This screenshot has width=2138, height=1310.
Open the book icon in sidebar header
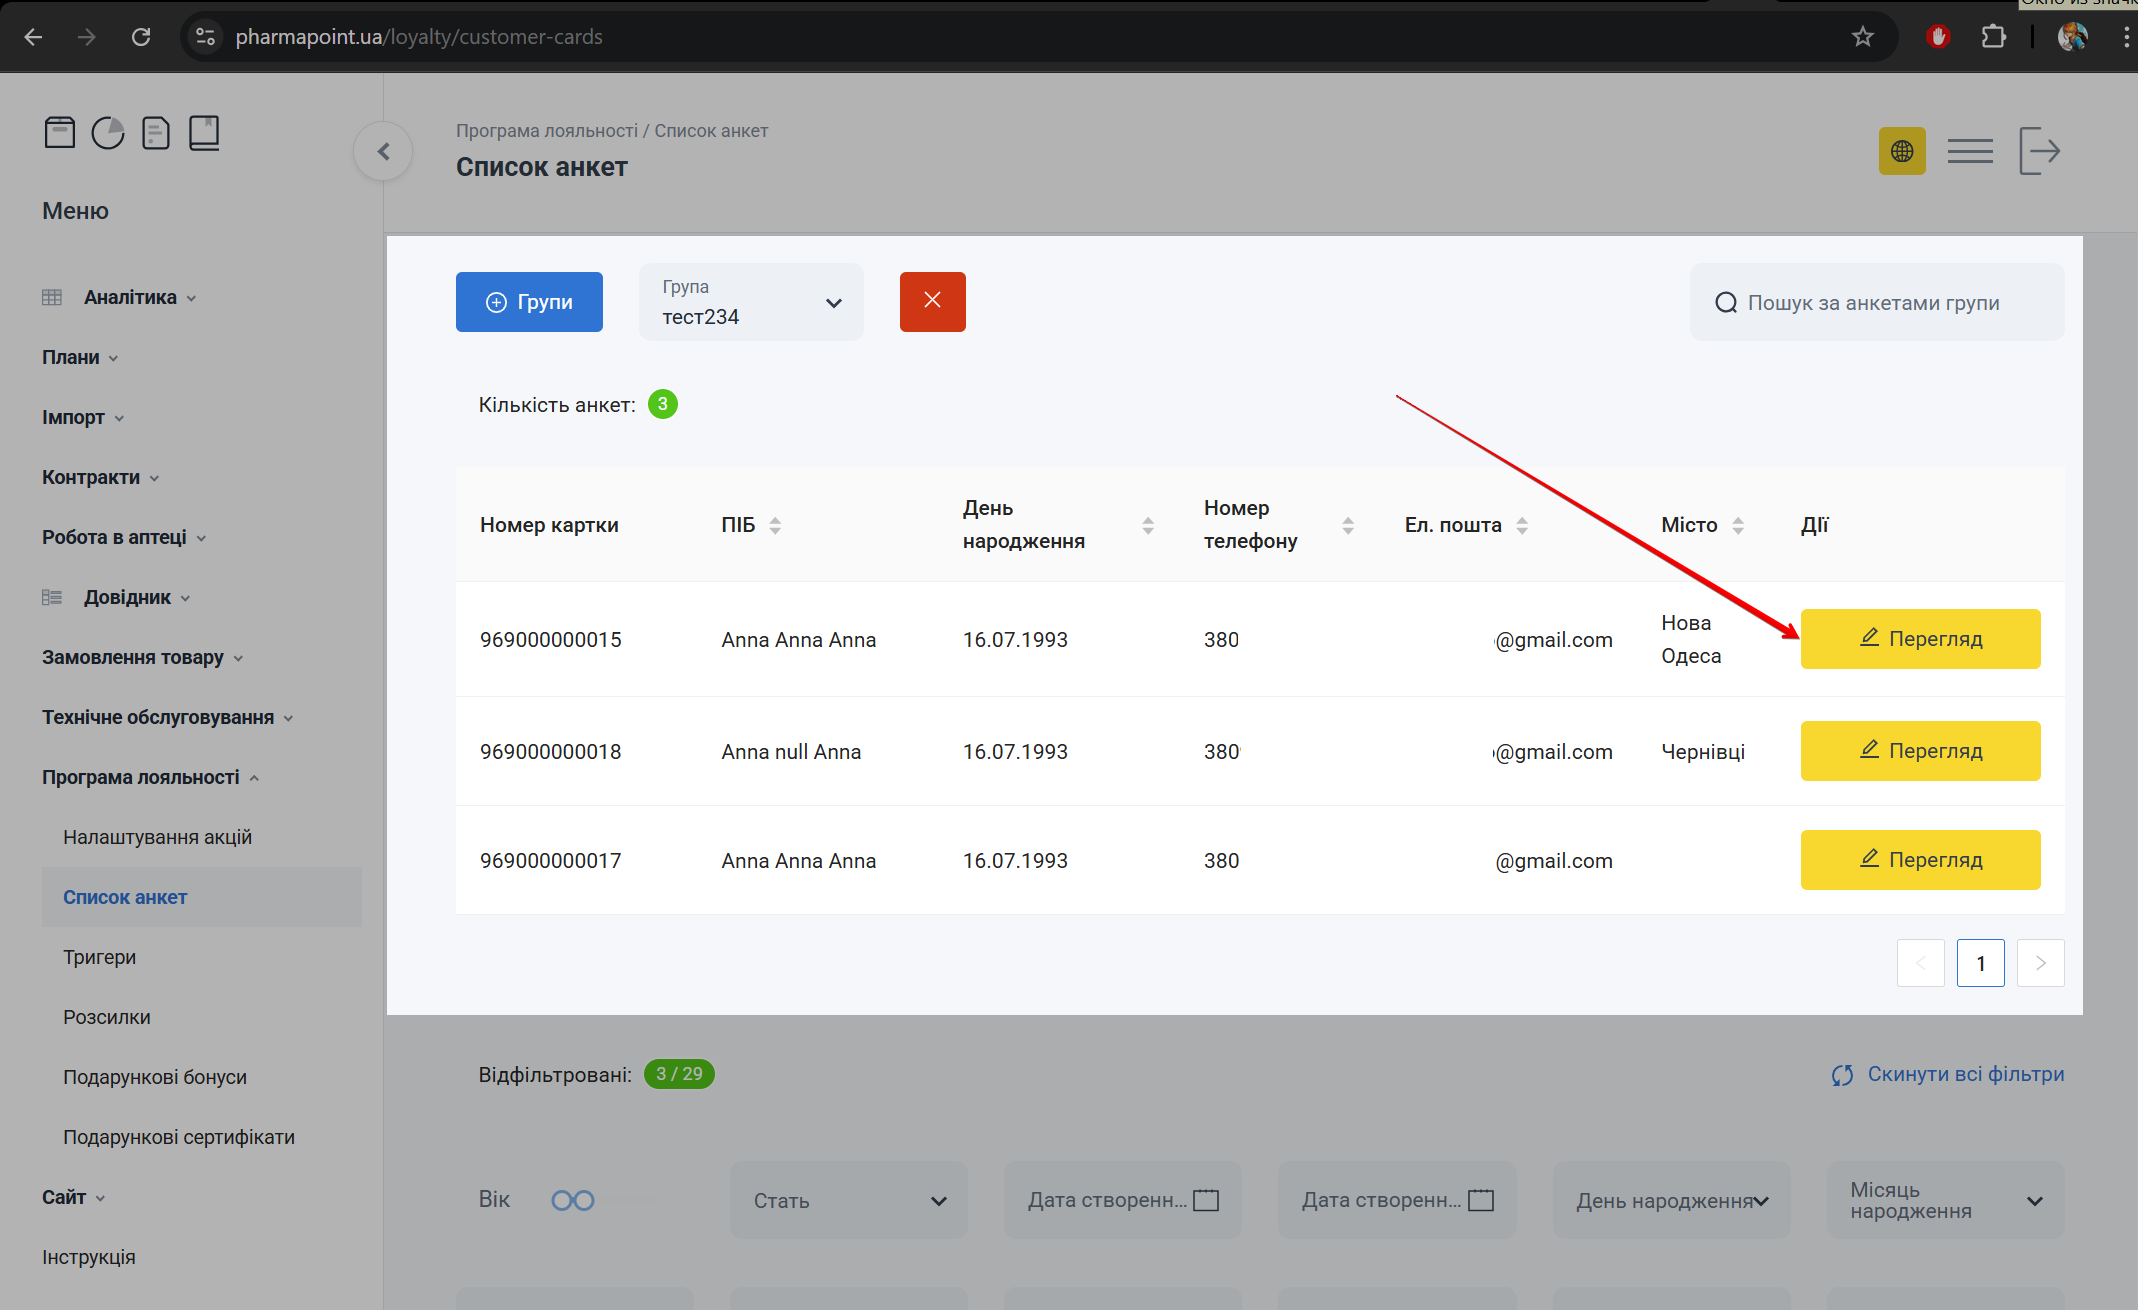pyautogui.click(x=204, y=132)
